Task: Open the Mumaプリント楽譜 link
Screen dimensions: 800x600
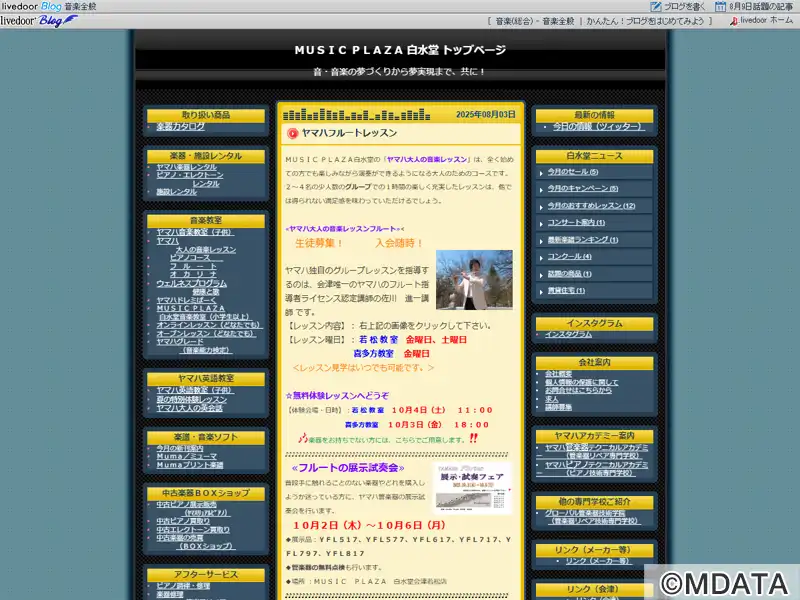Action: pos(190,465)
